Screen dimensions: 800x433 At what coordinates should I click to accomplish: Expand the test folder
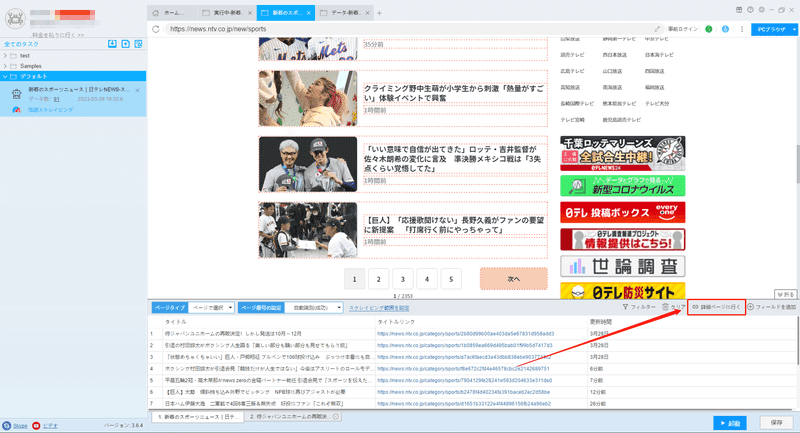[5, 56]
